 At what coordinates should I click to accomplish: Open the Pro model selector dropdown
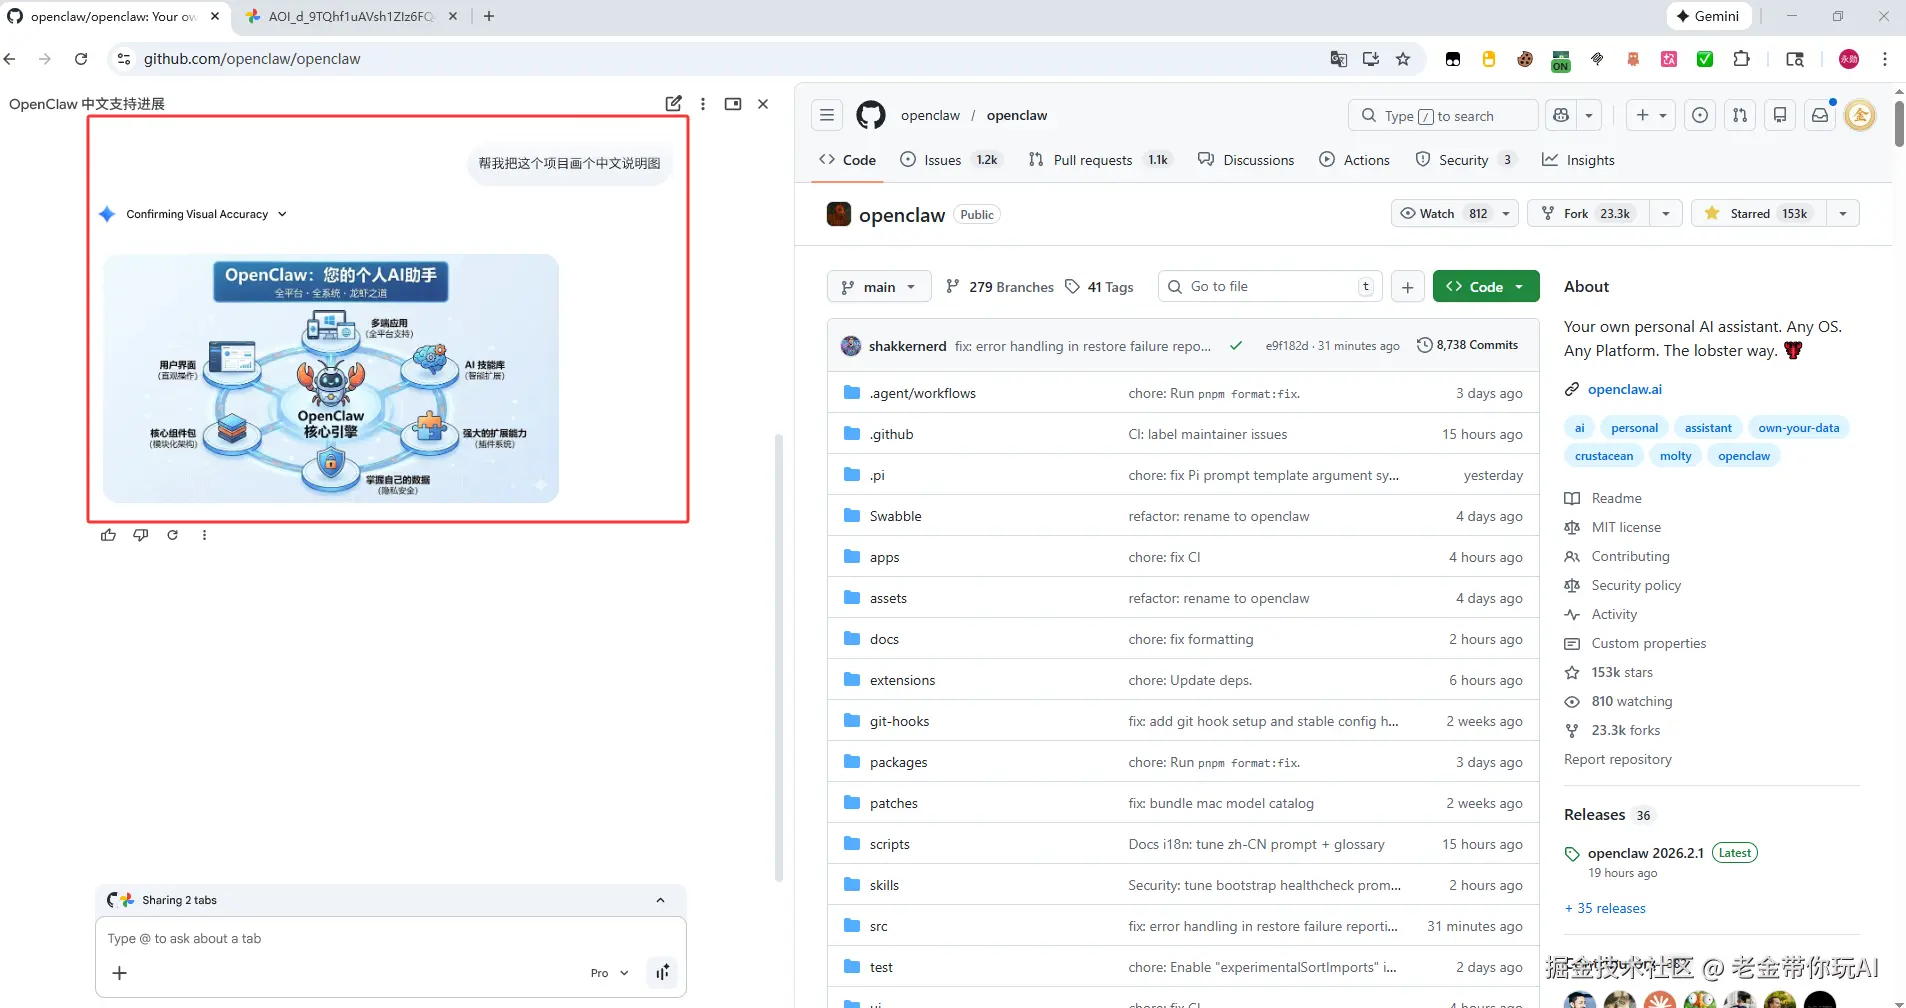[609, 973]
